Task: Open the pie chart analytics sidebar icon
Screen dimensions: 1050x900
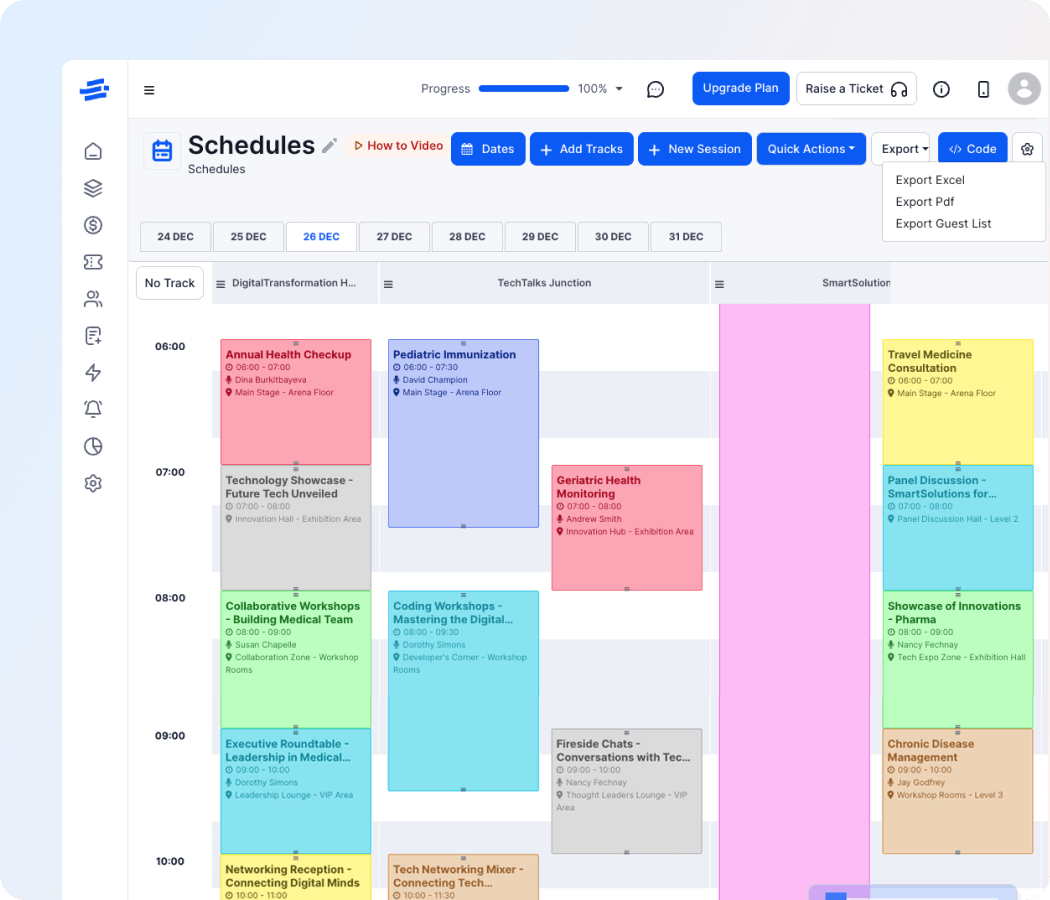Action: tap(93, 446)
